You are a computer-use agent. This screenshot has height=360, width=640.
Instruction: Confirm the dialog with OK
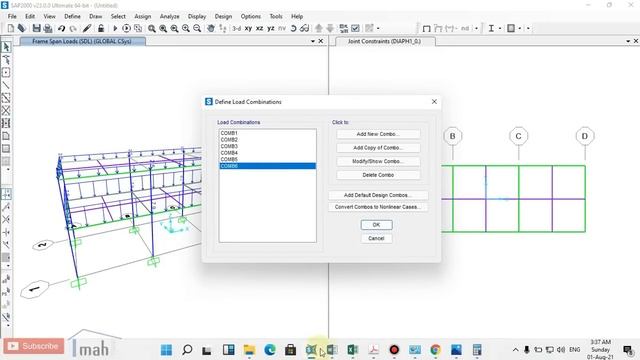tap(376, 225)
